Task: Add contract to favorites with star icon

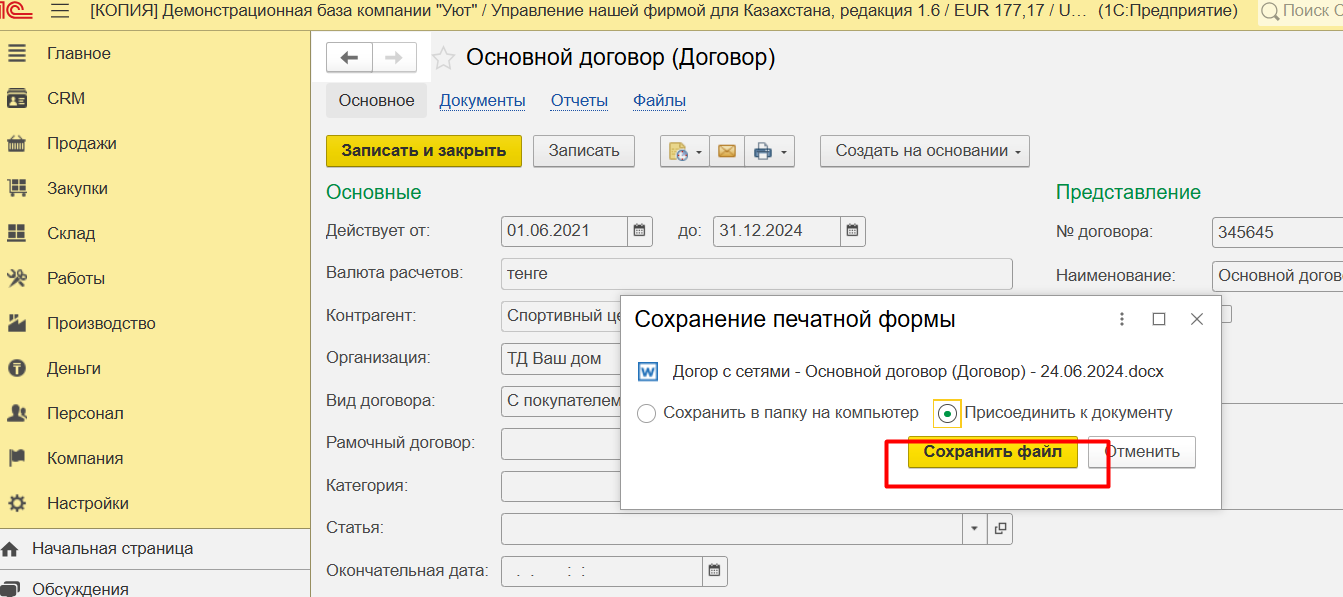Action: pos(443,59)
